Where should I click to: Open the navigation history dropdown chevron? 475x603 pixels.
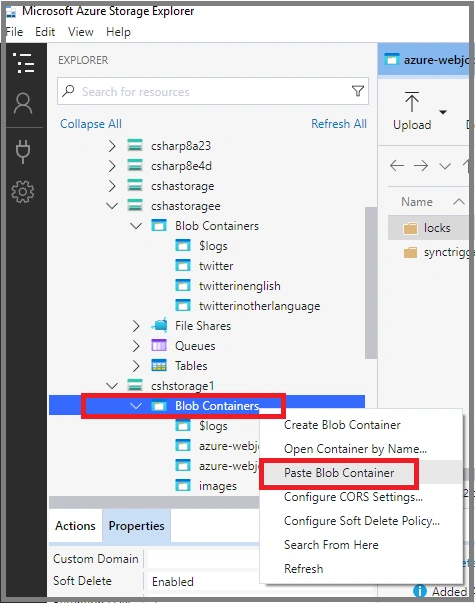(x=445, y=166)
